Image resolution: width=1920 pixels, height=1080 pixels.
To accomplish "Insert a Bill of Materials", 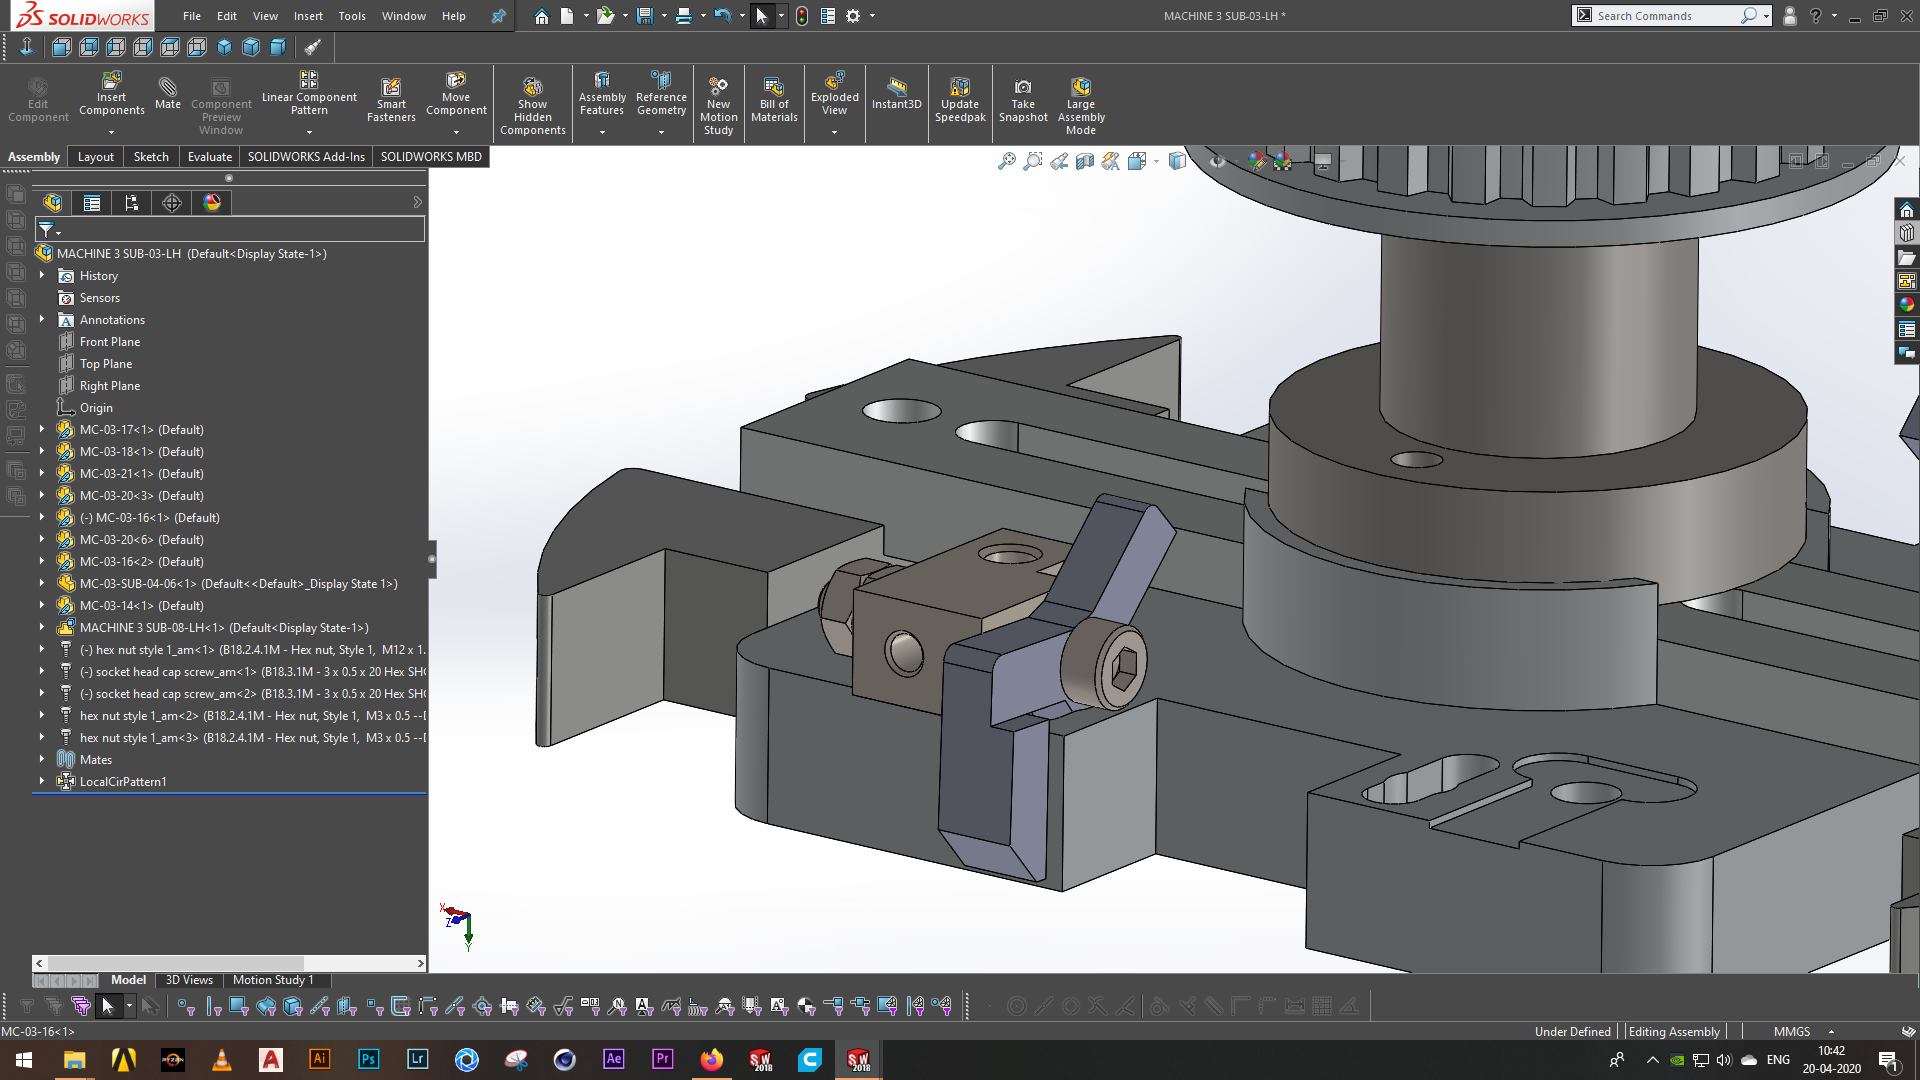I will click(x=774, y=101).
